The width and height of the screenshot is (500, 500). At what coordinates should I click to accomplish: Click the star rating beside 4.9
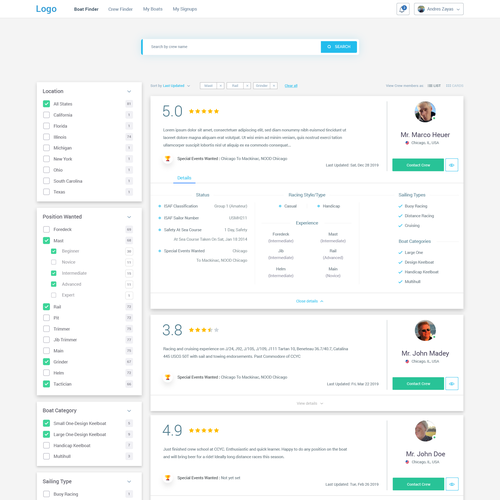click(204, 430)
